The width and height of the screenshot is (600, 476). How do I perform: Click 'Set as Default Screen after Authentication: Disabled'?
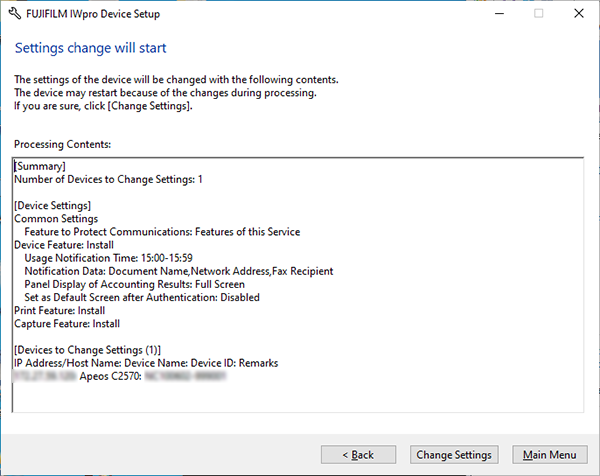coord(142,297)
